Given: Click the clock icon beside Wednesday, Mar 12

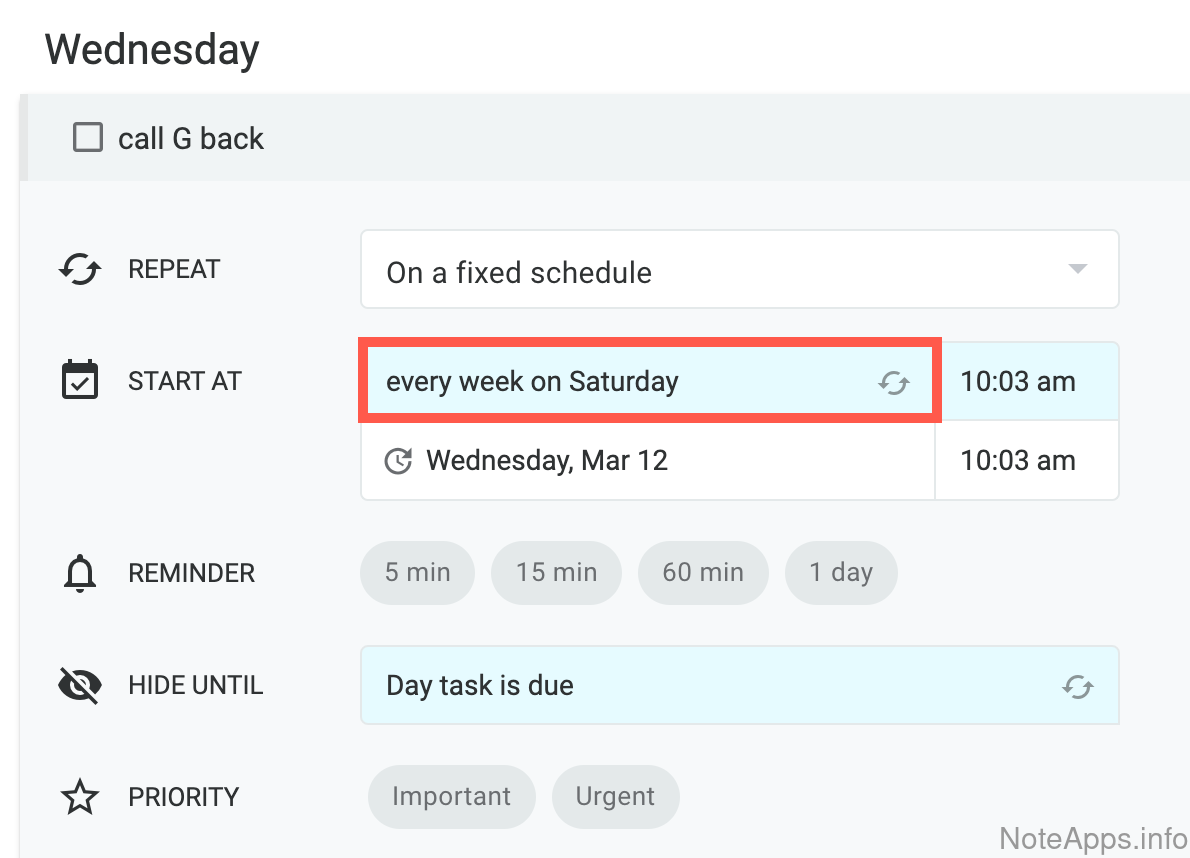Looking at the screenshot, I should (x=398, y=461).
